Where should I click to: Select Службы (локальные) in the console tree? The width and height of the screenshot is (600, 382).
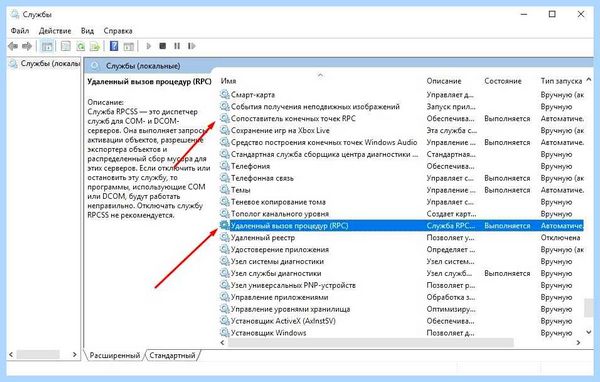[x=45, y=64]
